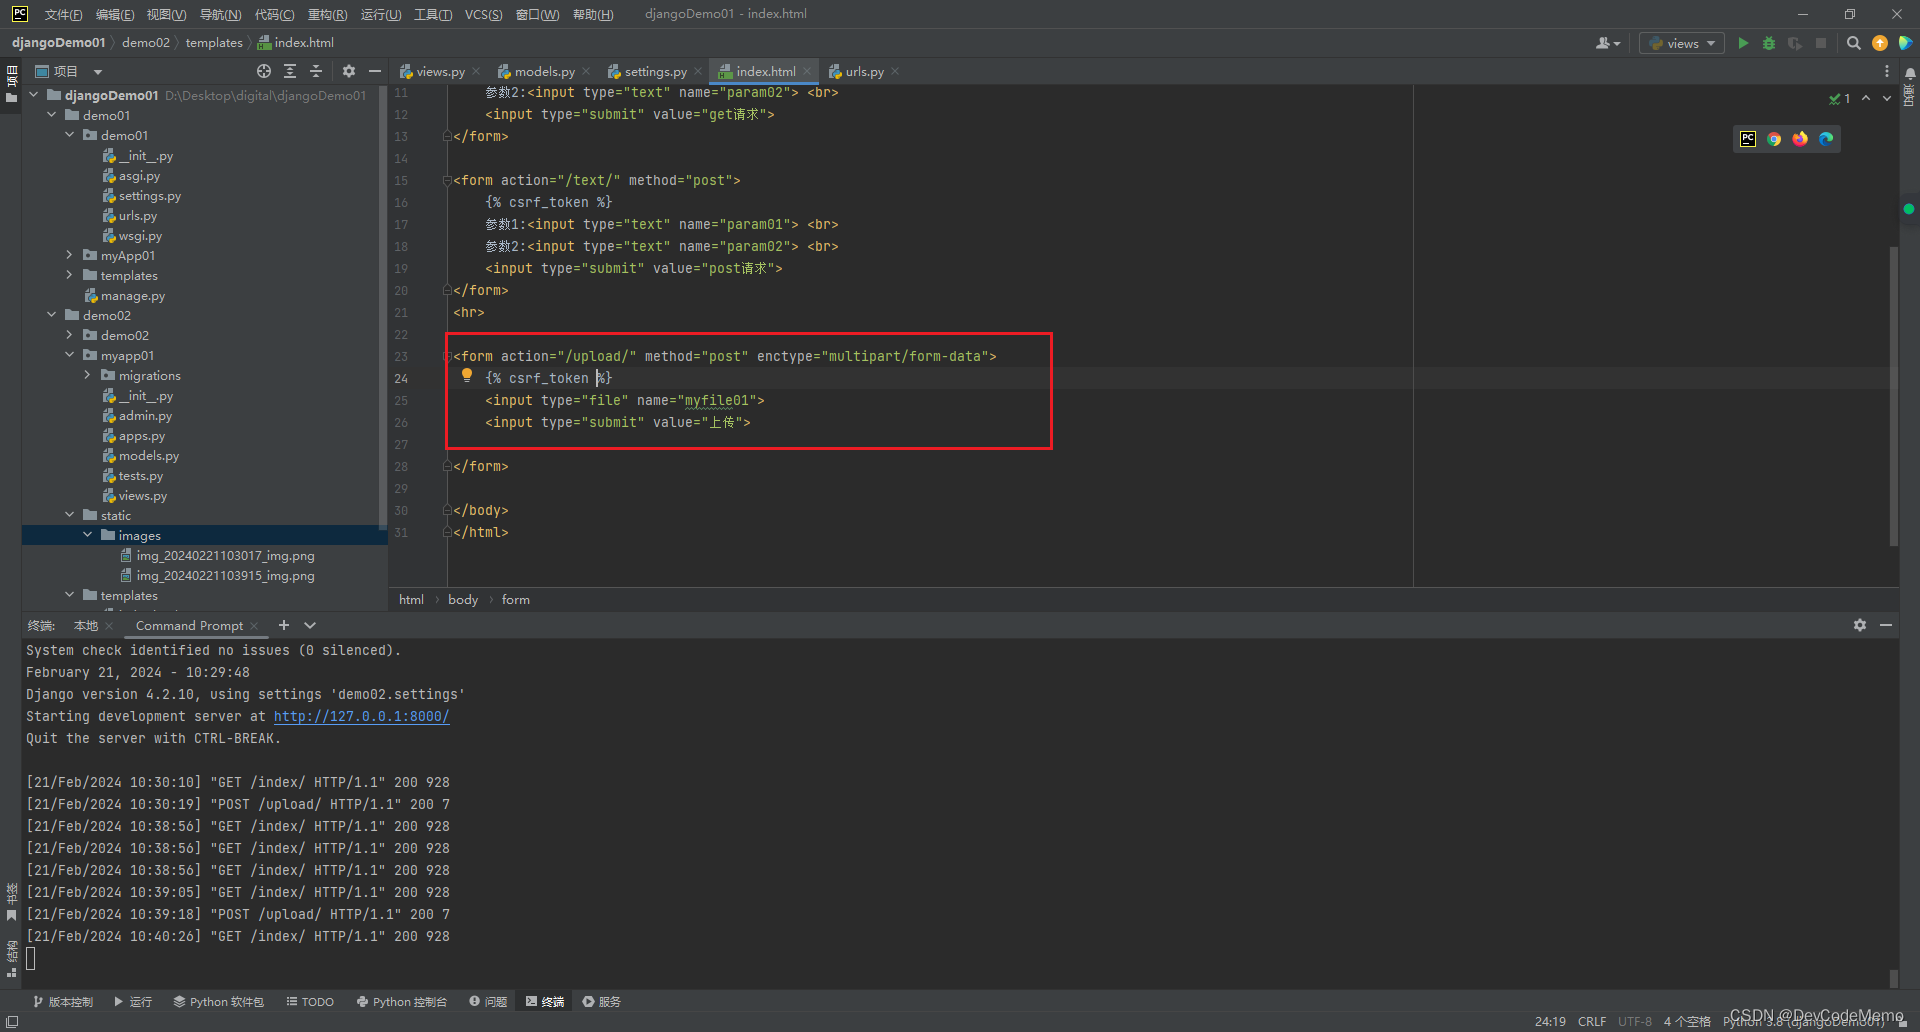
Task: Open the VCS menu
Action: [x=483, y=14]
